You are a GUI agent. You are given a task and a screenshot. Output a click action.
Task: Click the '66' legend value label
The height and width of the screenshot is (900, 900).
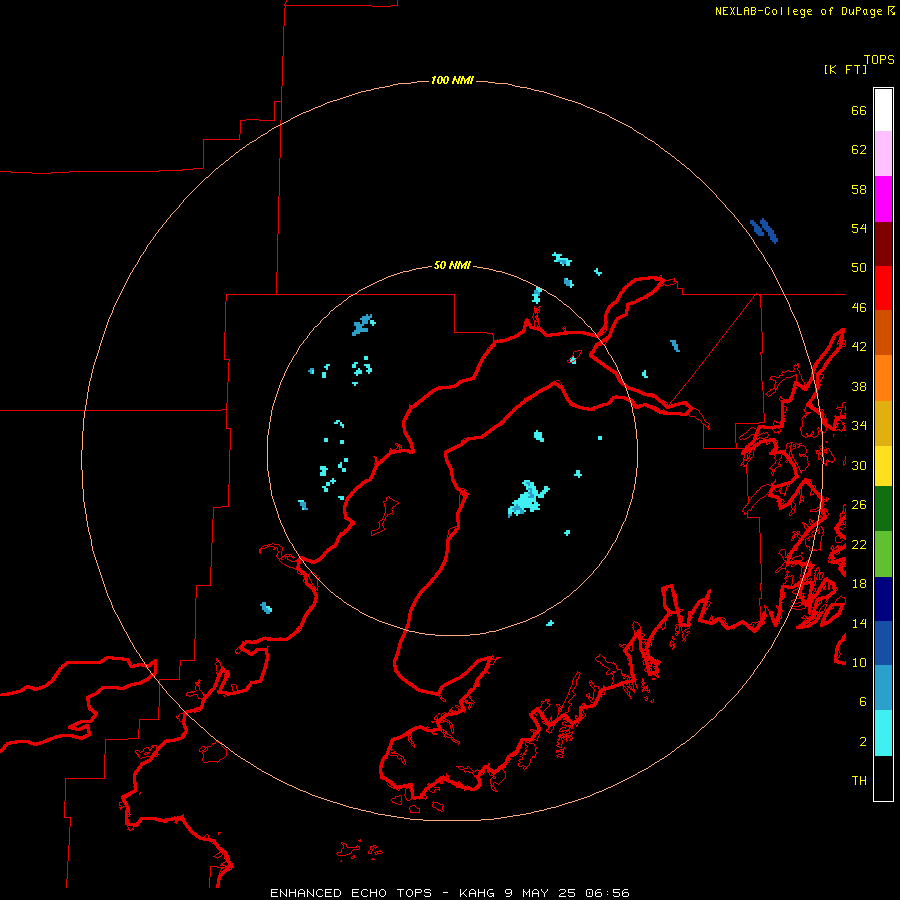(x=859, y=110)
